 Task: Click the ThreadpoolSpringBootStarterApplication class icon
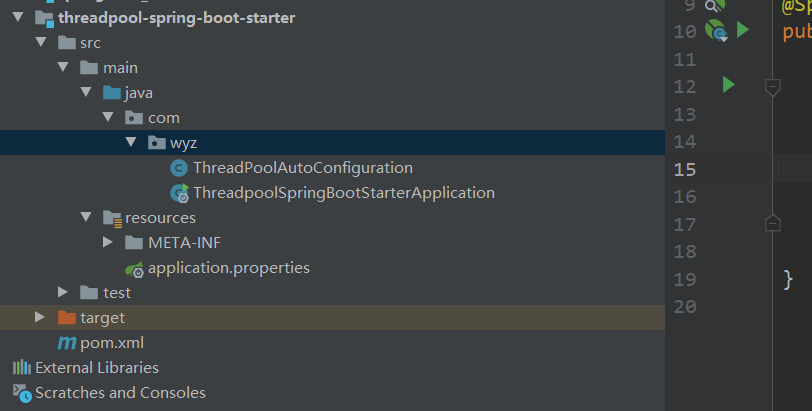[179, 193]
